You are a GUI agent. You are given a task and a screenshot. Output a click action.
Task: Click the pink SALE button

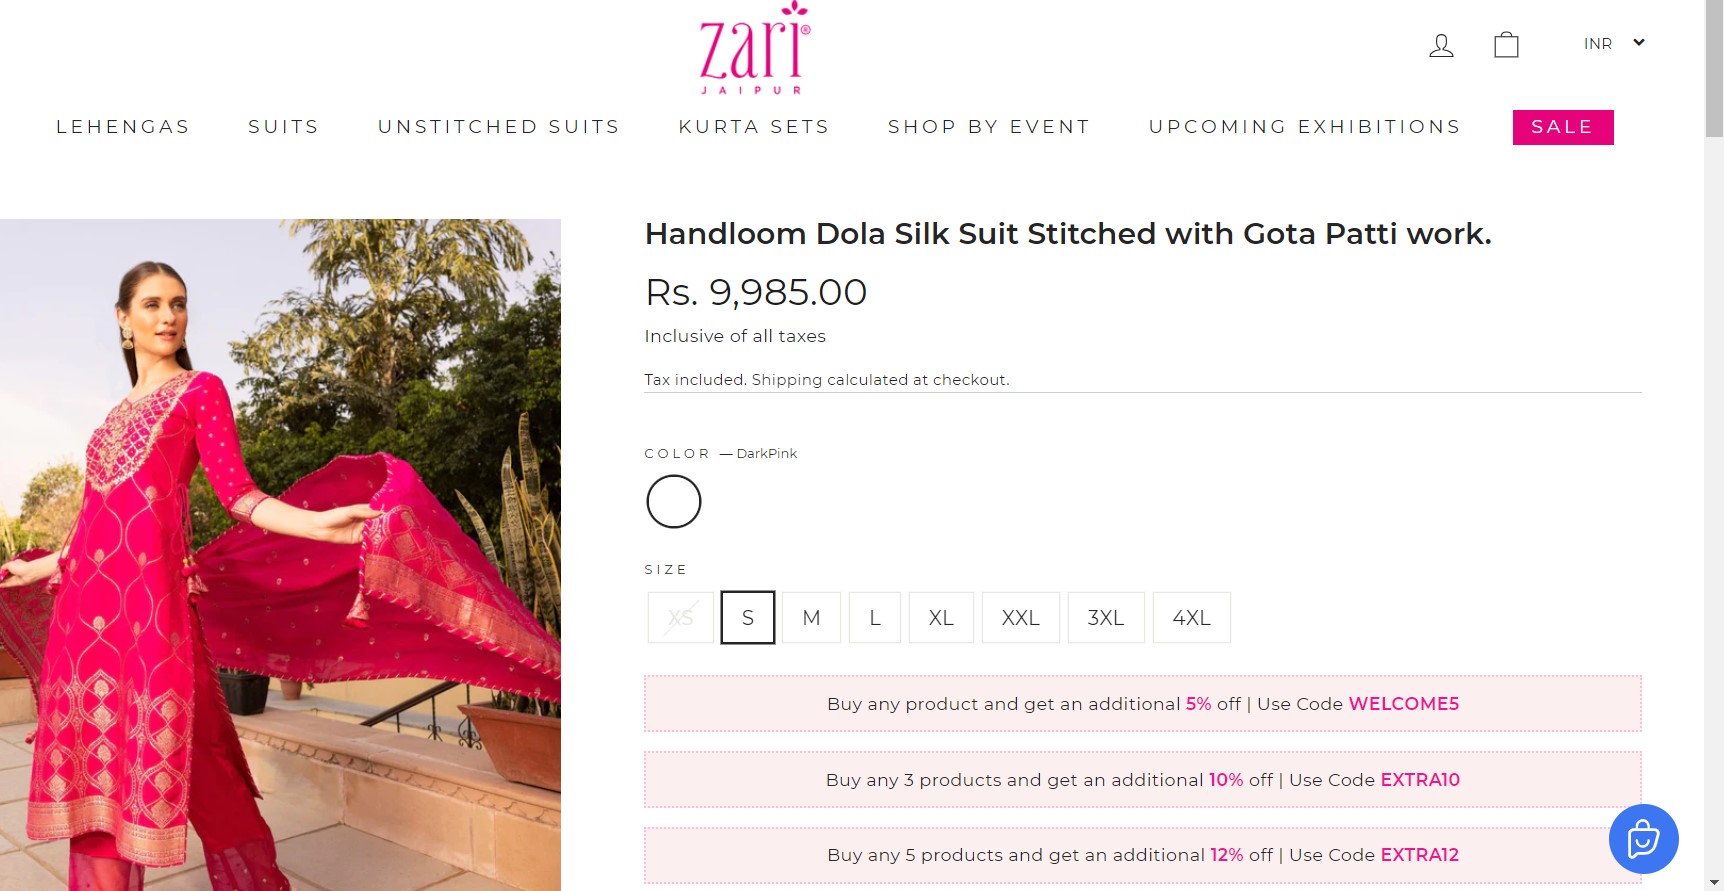(1562, 127)
